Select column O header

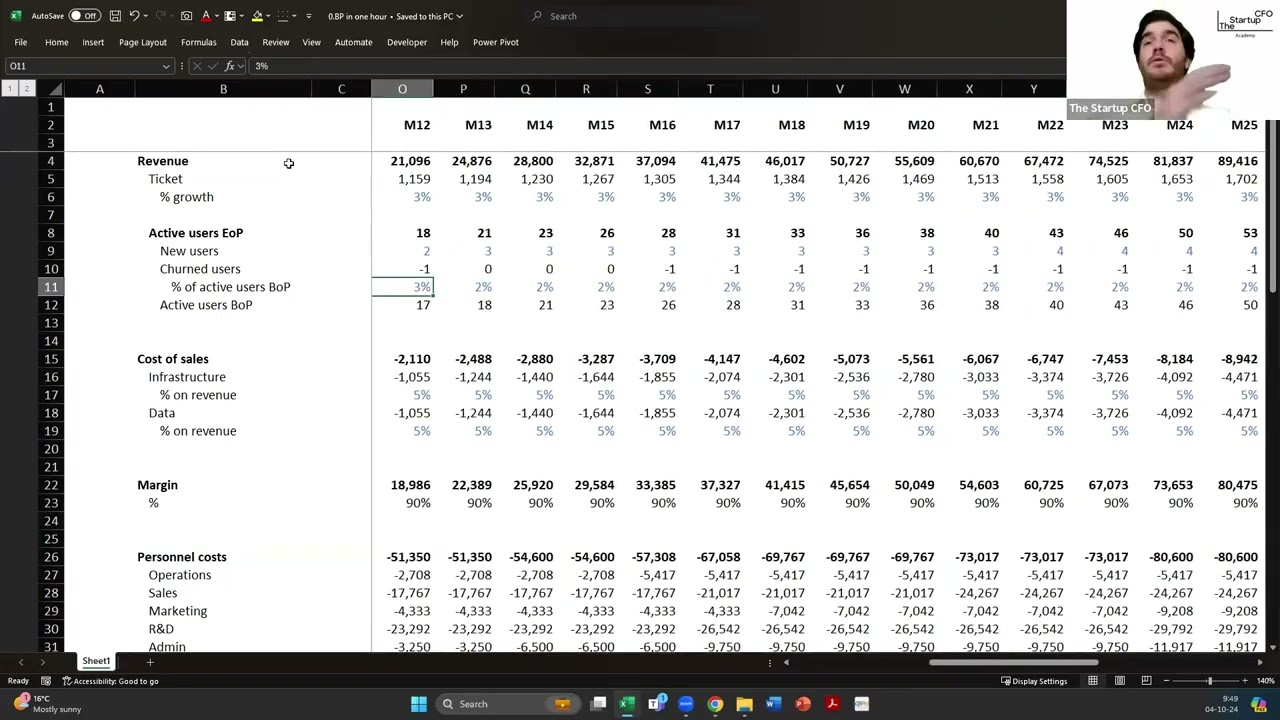click(x=402, y=89)
